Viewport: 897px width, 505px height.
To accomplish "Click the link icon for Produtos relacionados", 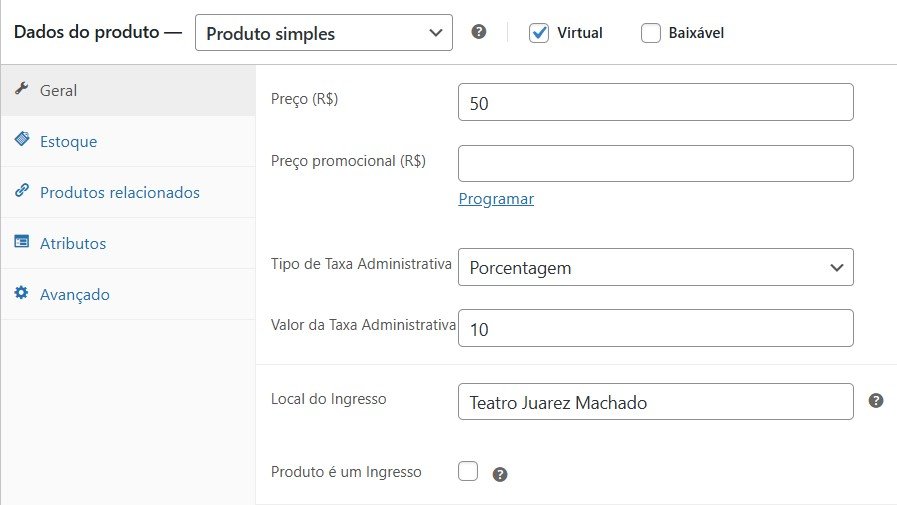I will pyautogui.click(x=21, y=192).
